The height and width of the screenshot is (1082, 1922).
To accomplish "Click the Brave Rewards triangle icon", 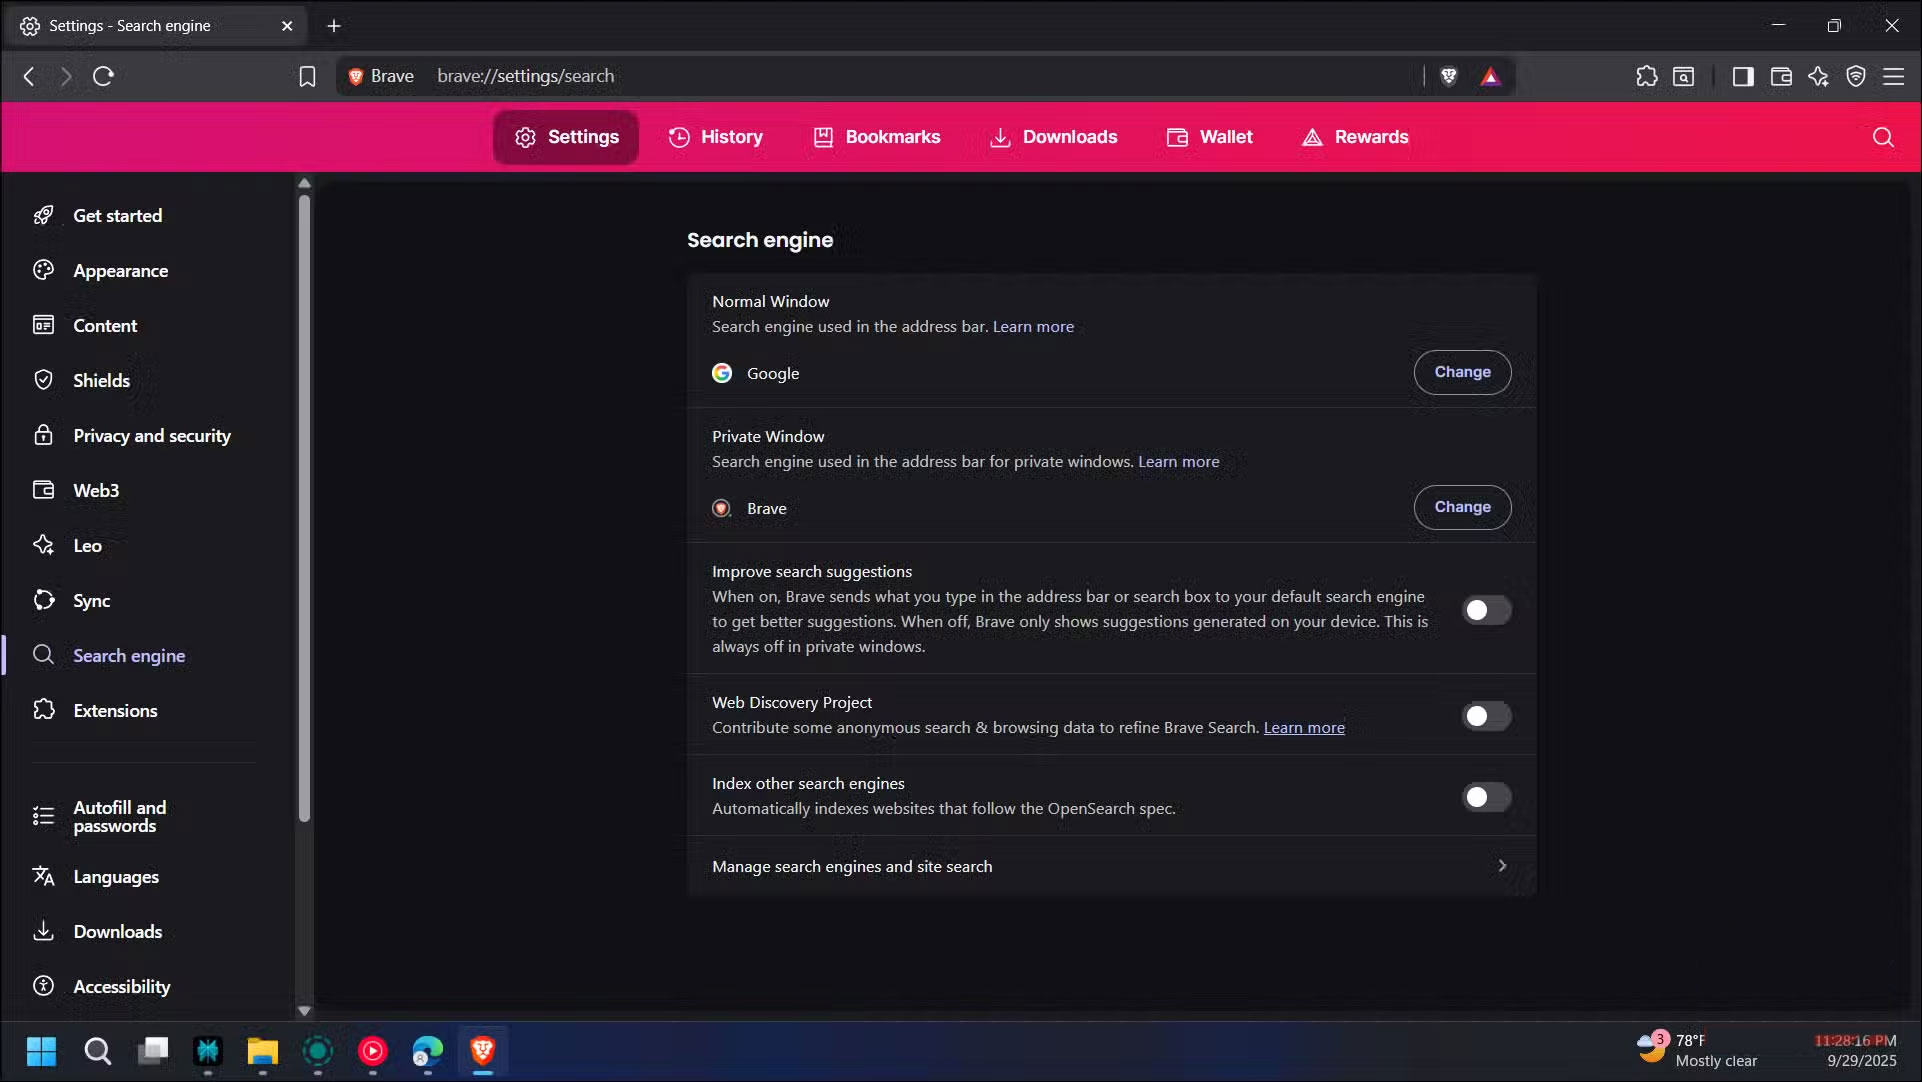I will [x=1490, y=76].
